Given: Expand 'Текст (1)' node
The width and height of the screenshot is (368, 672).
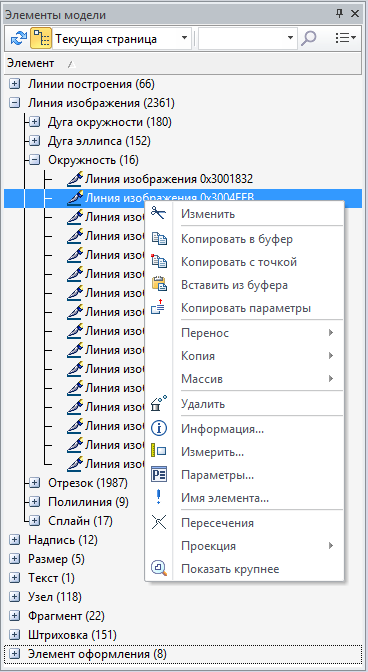Looking at the screenshot, I should tap(15, 578).
